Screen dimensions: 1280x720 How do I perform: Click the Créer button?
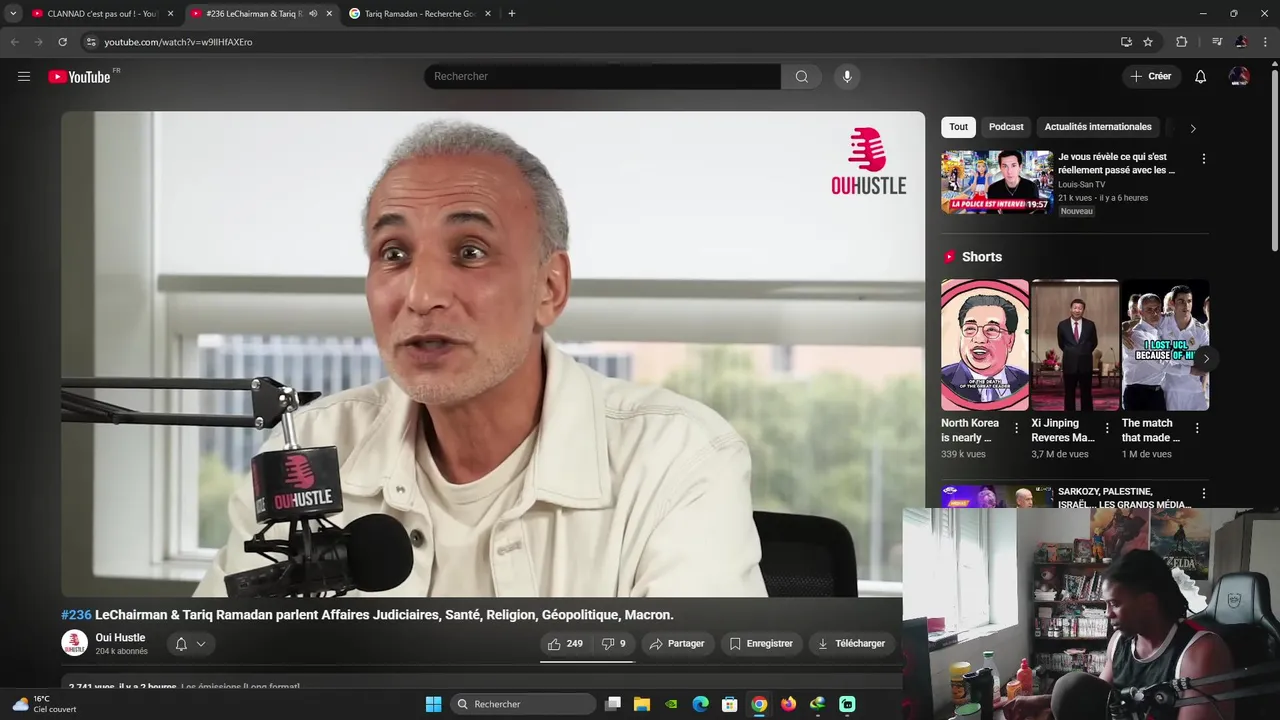click(1150, 76)
